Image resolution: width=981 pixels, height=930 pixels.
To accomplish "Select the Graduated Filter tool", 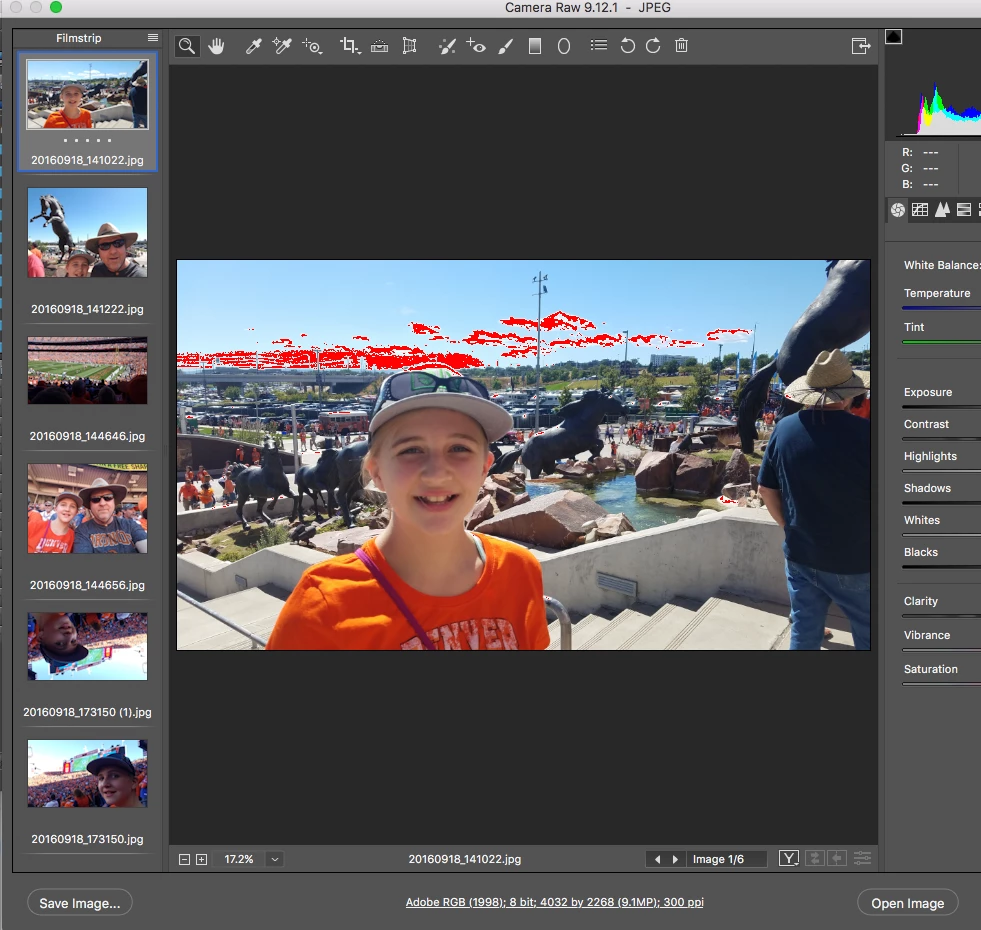I will 535,46.
